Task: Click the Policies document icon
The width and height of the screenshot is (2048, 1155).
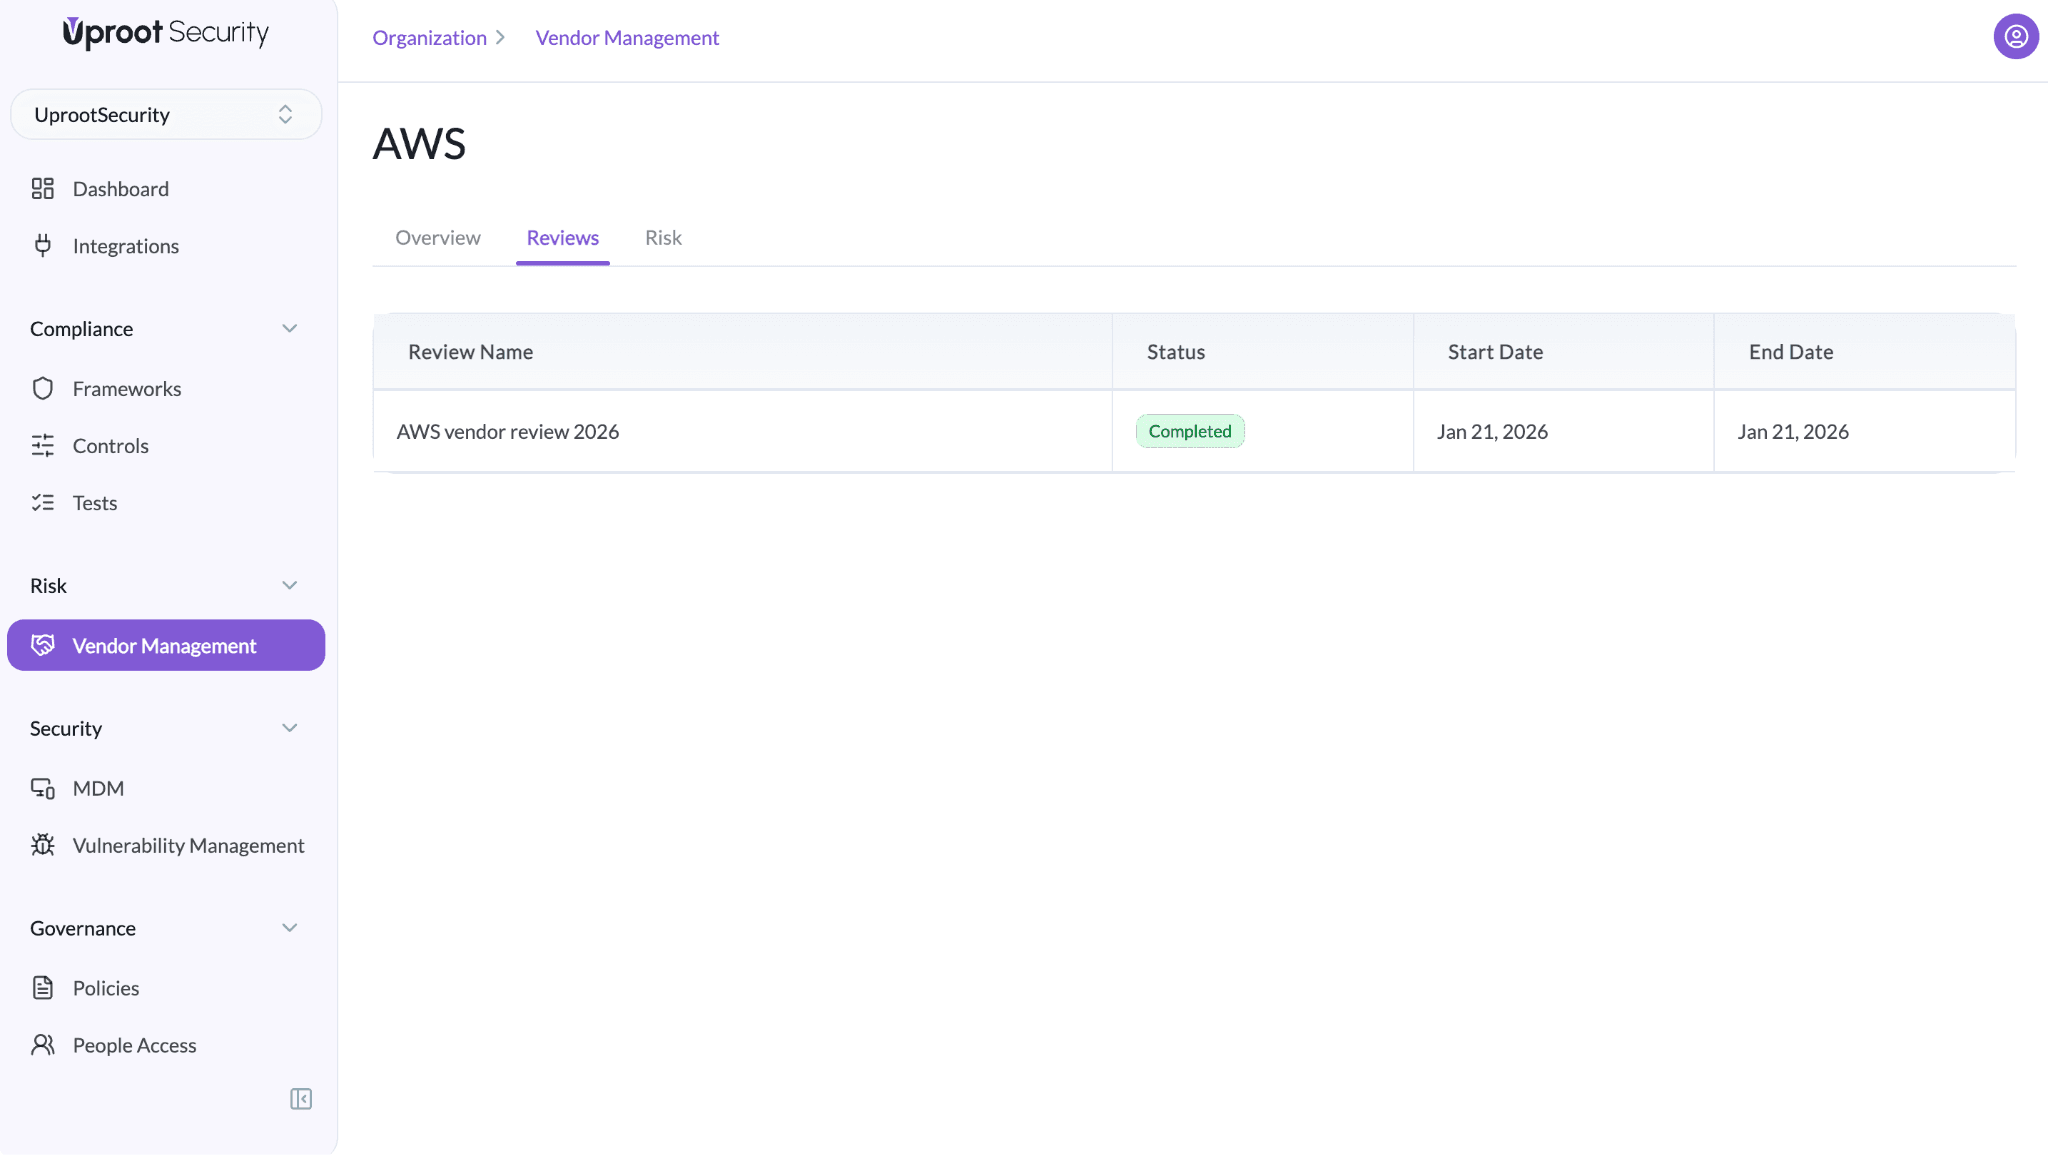Action: (x=42, y=988)
